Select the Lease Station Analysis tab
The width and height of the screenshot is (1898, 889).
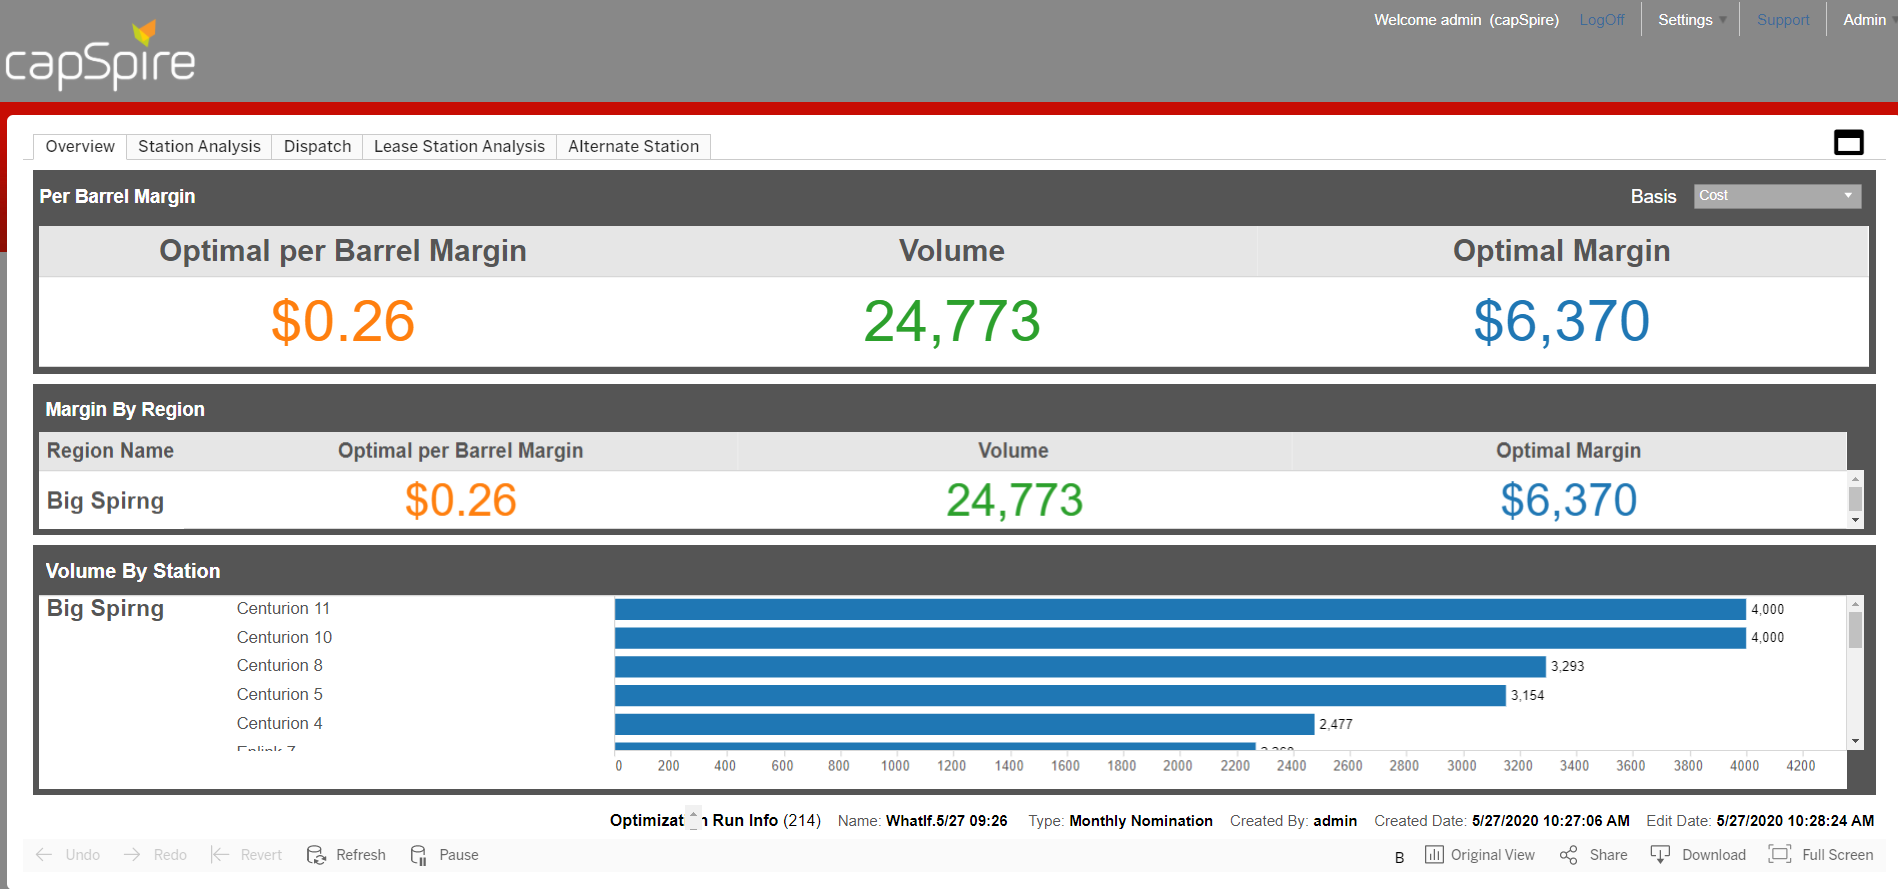pyautogui.click(x=459, y=146)
